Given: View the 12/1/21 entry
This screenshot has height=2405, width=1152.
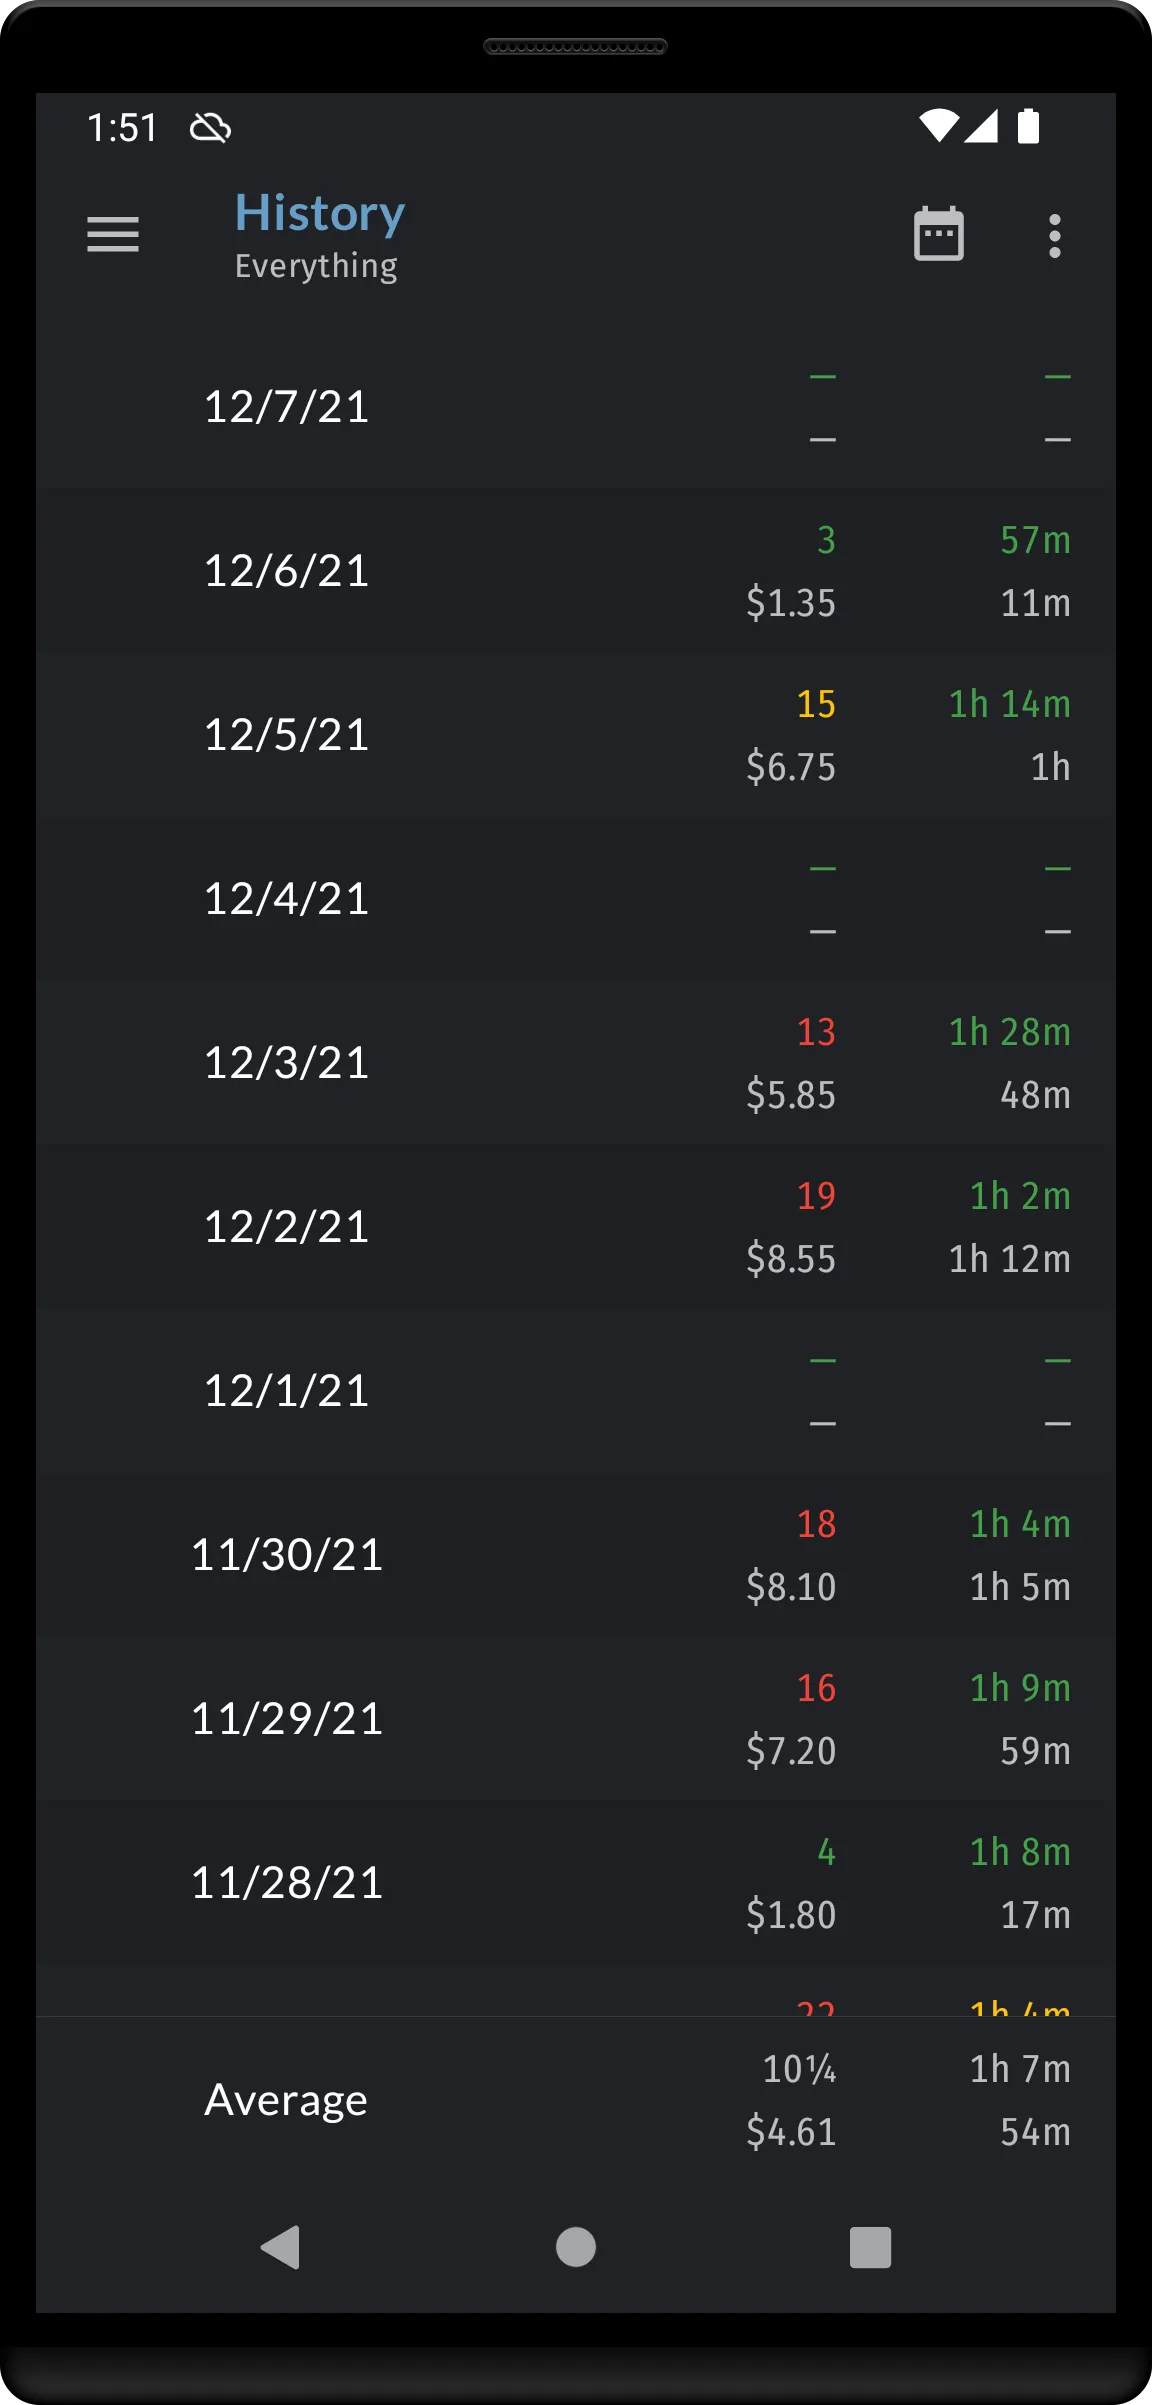Looking at the screenshot, I should click(576, 1391).
